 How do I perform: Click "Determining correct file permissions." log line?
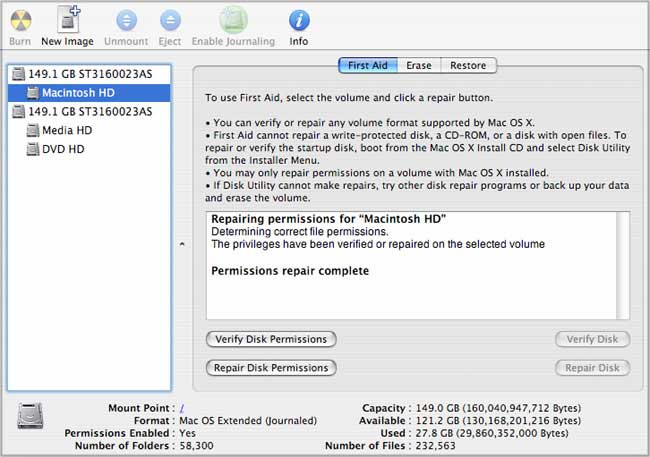point(300,231)
